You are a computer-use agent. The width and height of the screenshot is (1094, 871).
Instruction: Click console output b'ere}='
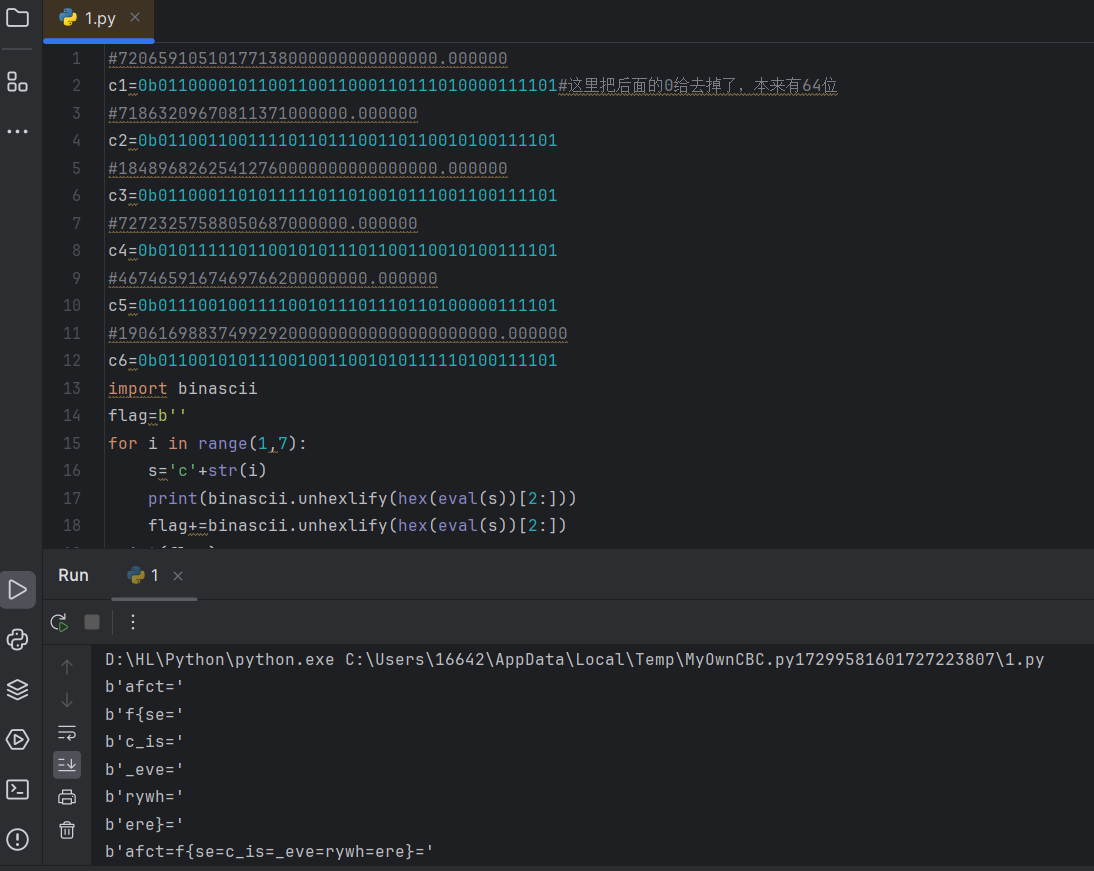[144, 824]
